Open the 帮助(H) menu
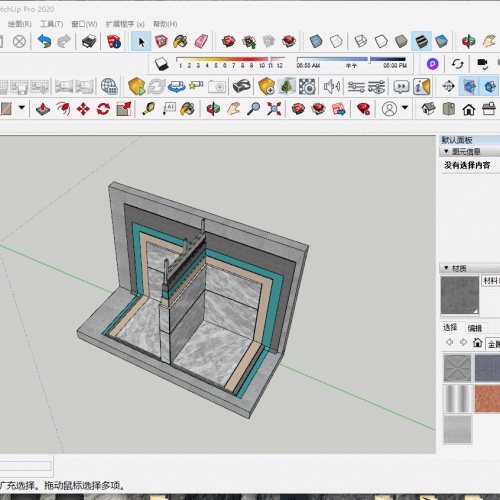Viewport: 500px width, 500px height. 165,24
